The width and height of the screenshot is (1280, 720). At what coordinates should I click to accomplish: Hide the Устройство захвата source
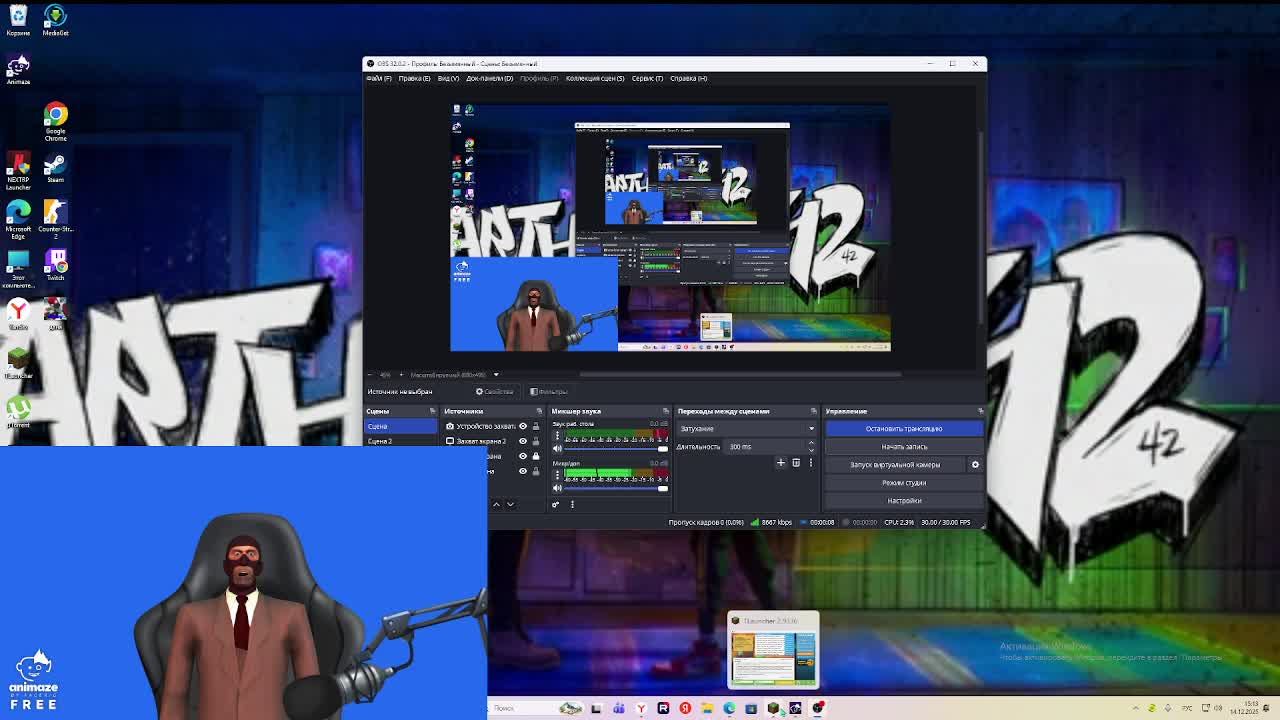[522, 427]
